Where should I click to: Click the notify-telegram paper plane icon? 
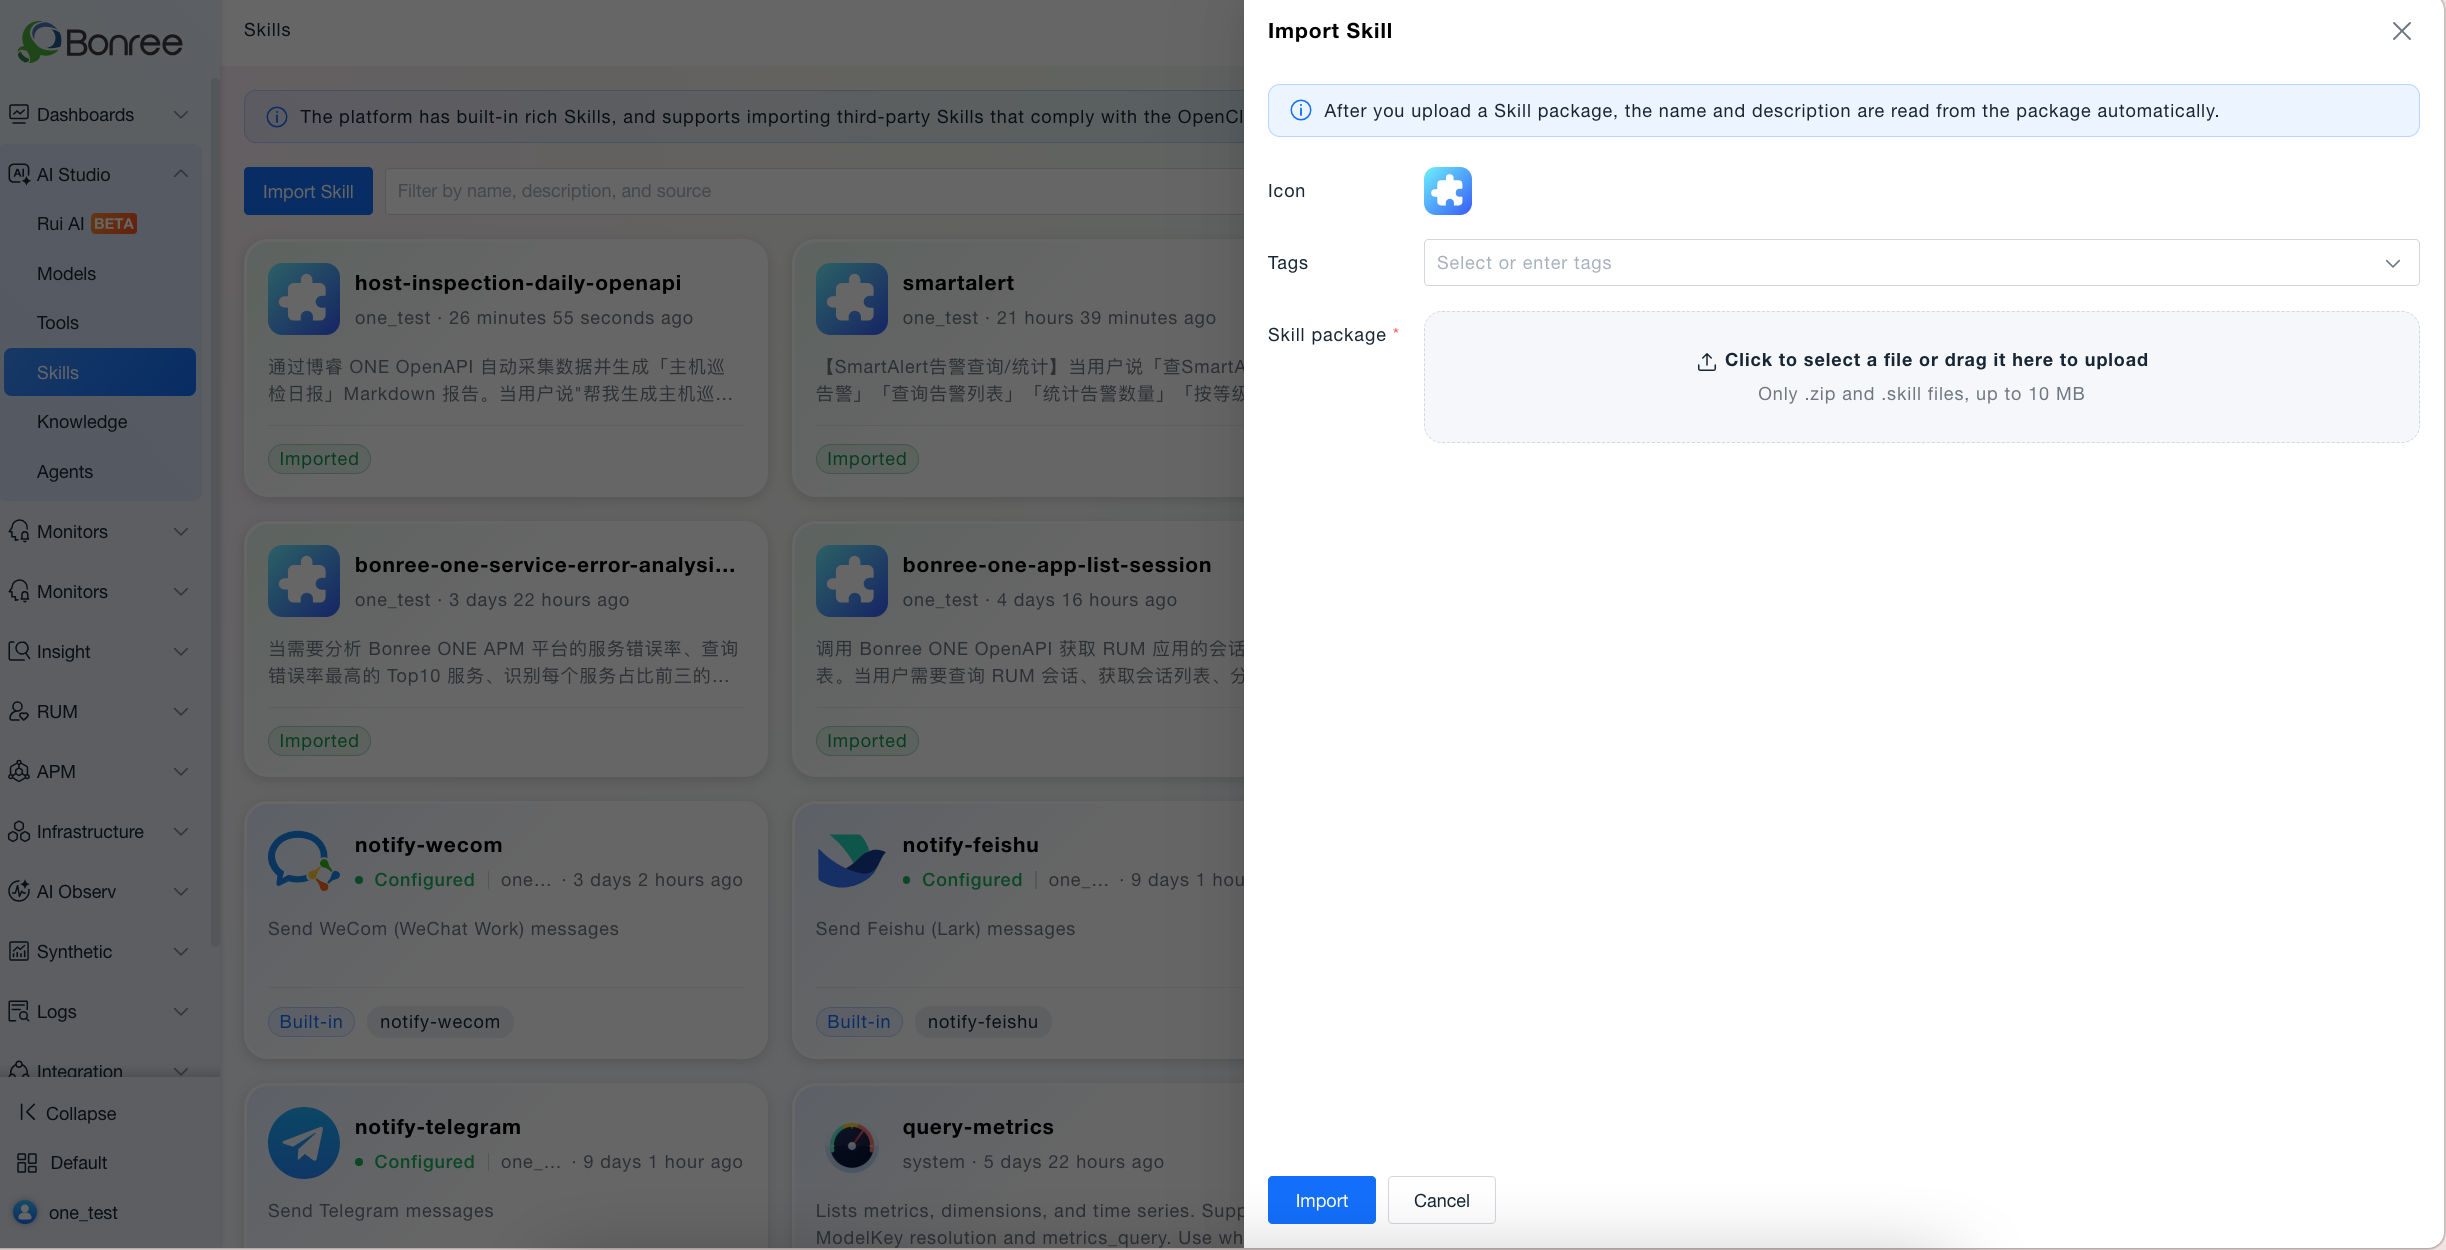click(x=304, y=1143)
